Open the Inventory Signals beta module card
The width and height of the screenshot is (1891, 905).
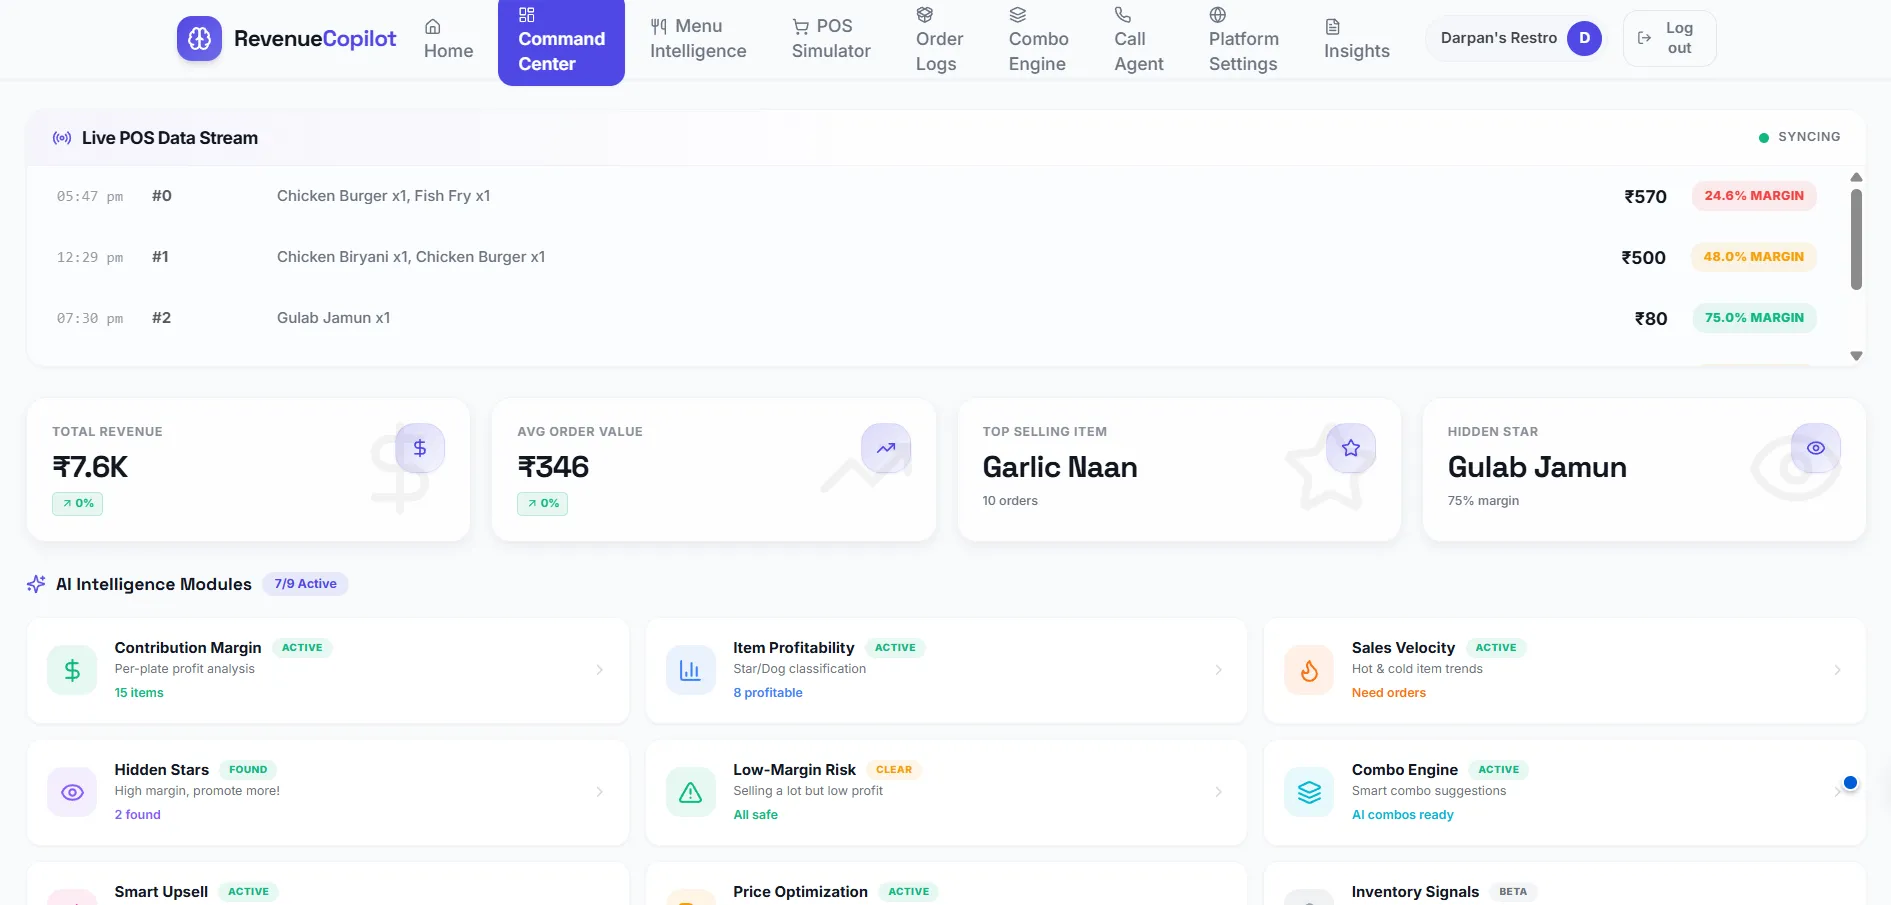point(1564,884)
